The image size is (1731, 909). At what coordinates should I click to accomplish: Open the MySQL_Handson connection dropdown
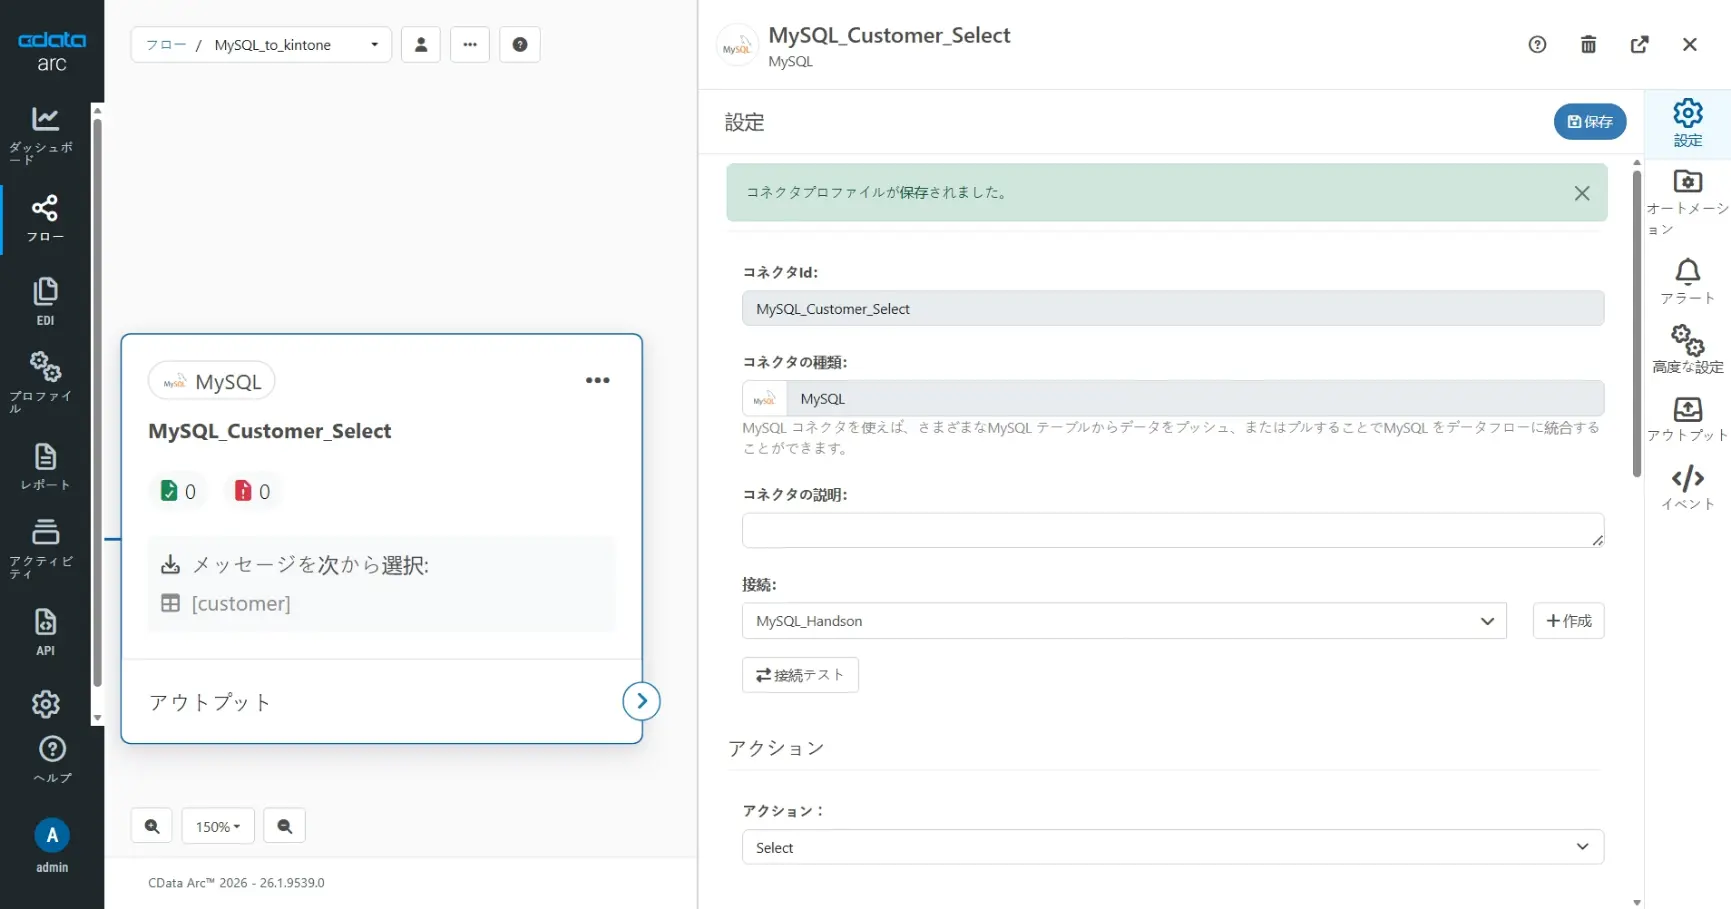click(x=1122, y=620)
